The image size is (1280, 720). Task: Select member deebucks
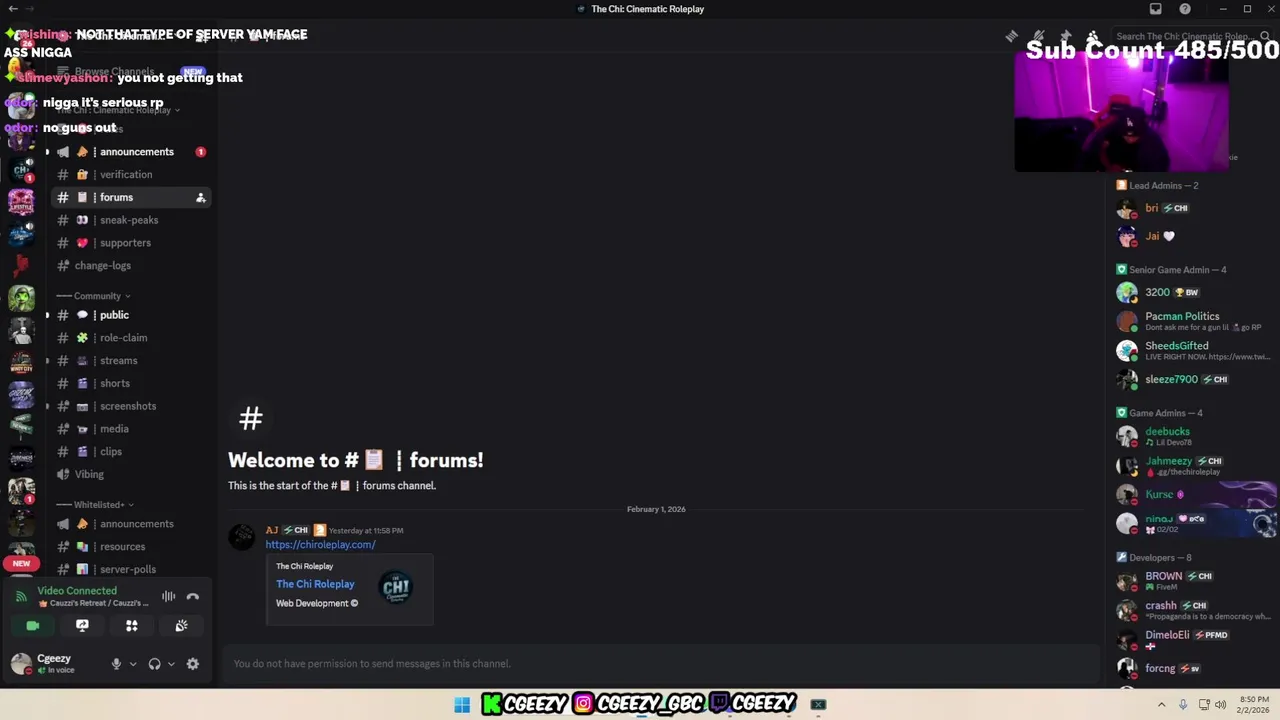click(1195, 436)
